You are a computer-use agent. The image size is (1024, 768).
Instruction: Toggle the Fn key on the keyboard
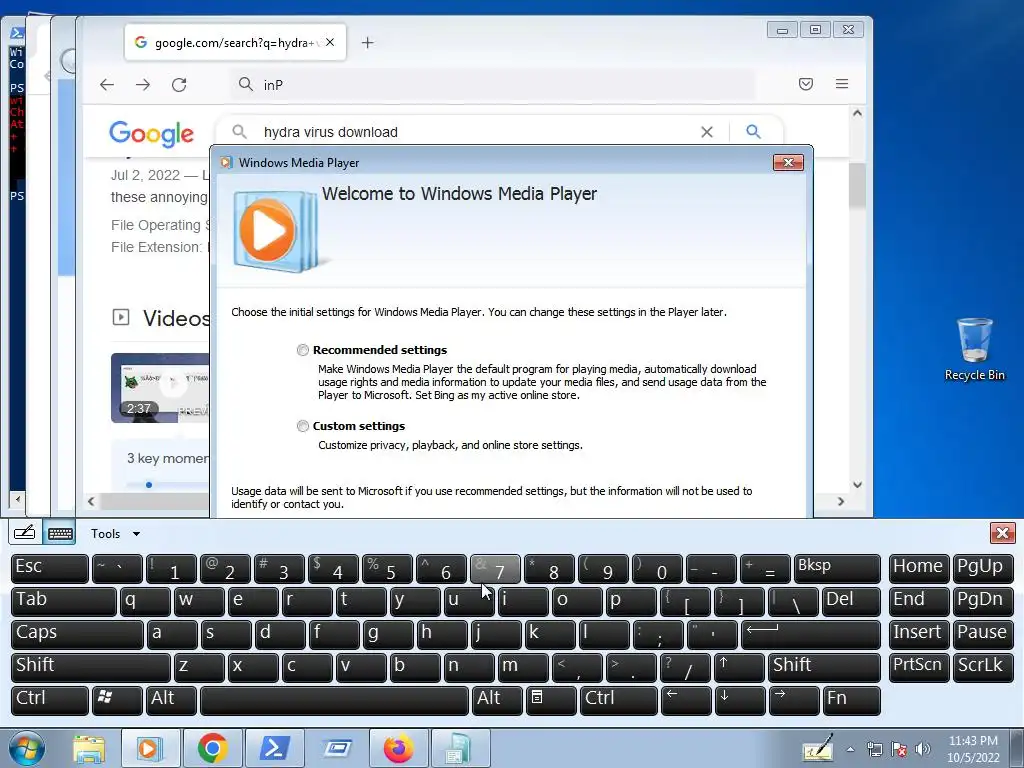click(851, 700)
